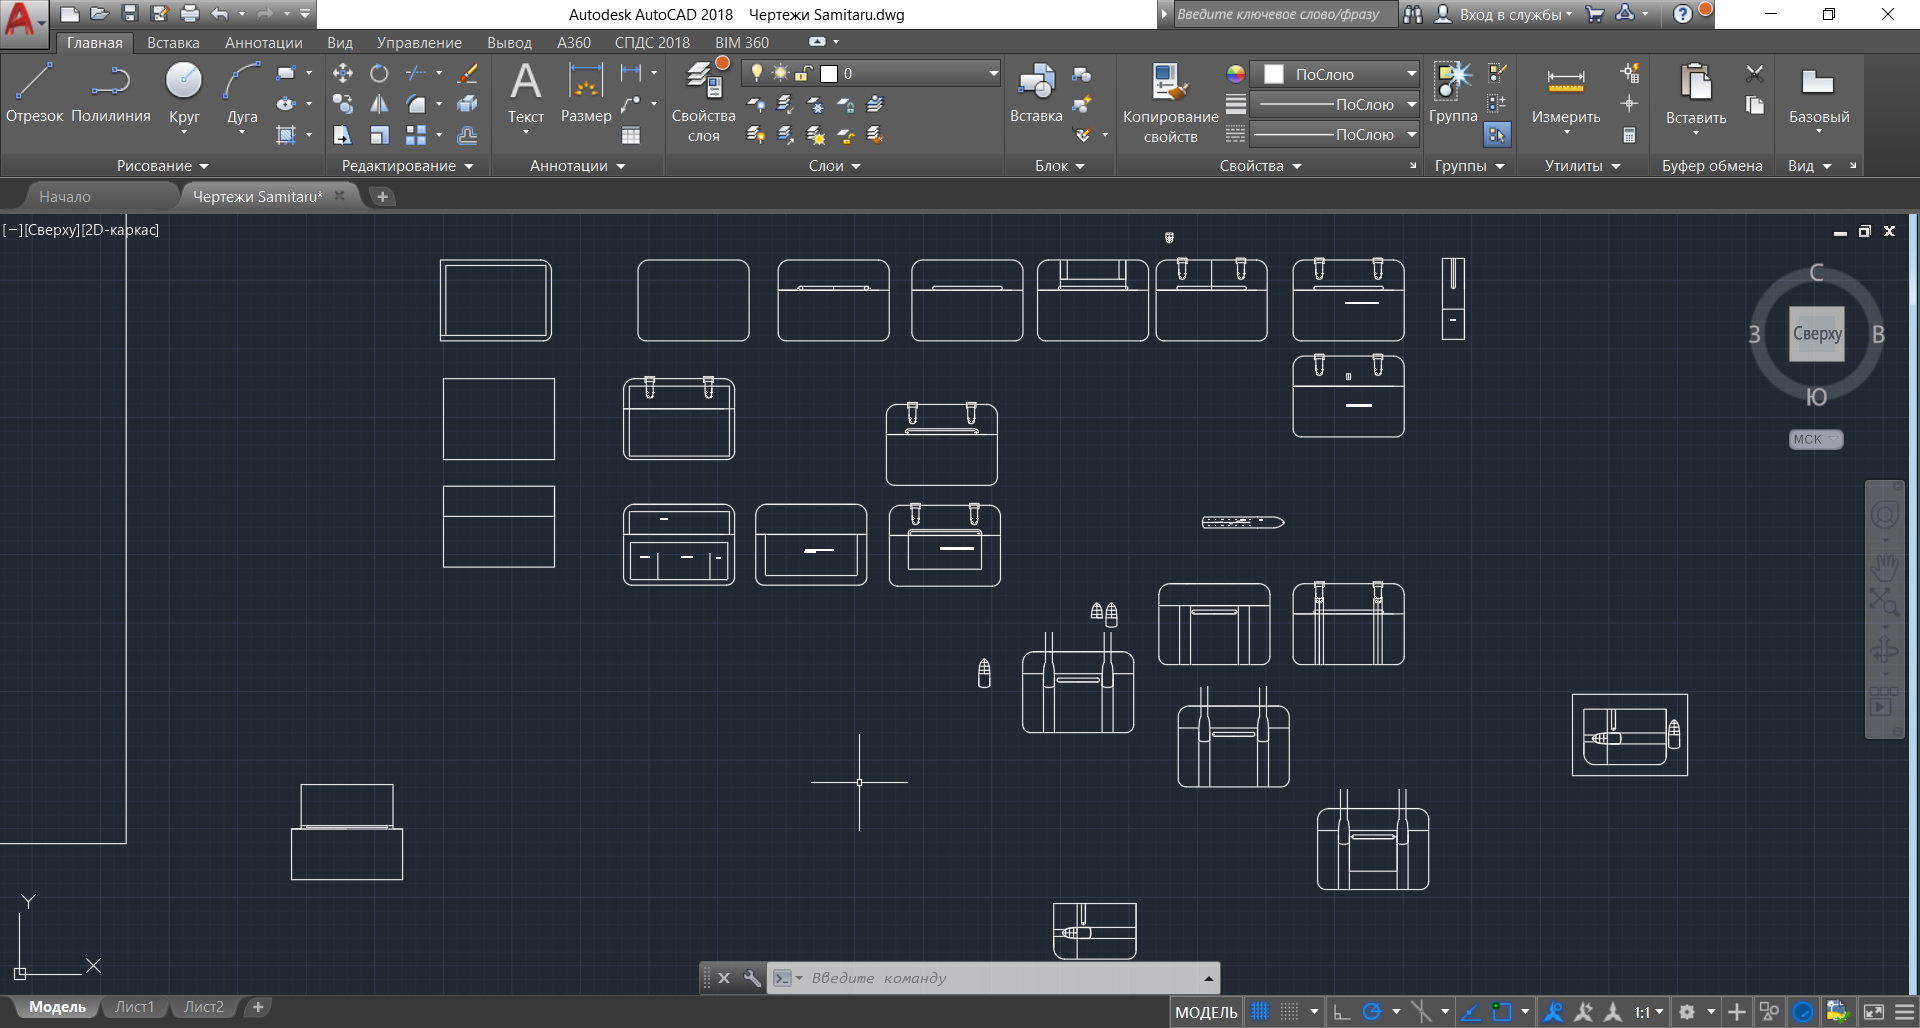Click the Offset tool icon
The image size is (1920, 1028).
(x=467, y=135)
